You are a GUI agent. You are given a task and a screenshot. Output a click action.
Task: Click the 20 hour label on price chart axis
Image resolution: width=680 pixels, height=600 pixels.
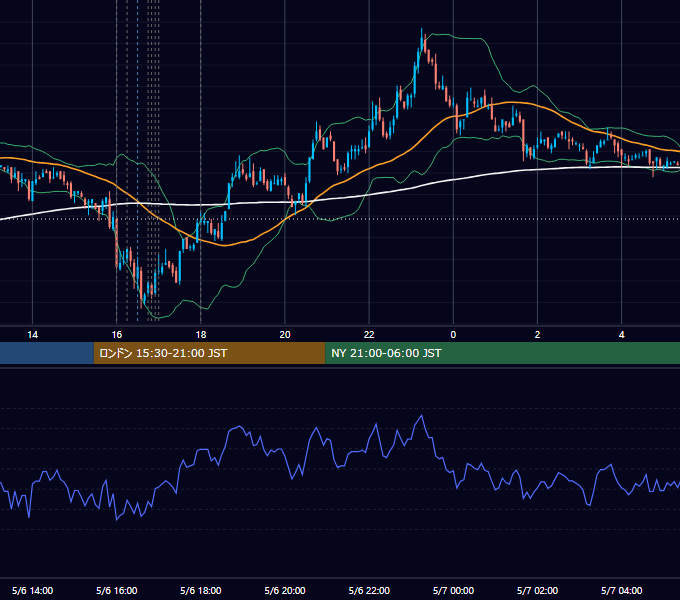[x=285, y=335]
